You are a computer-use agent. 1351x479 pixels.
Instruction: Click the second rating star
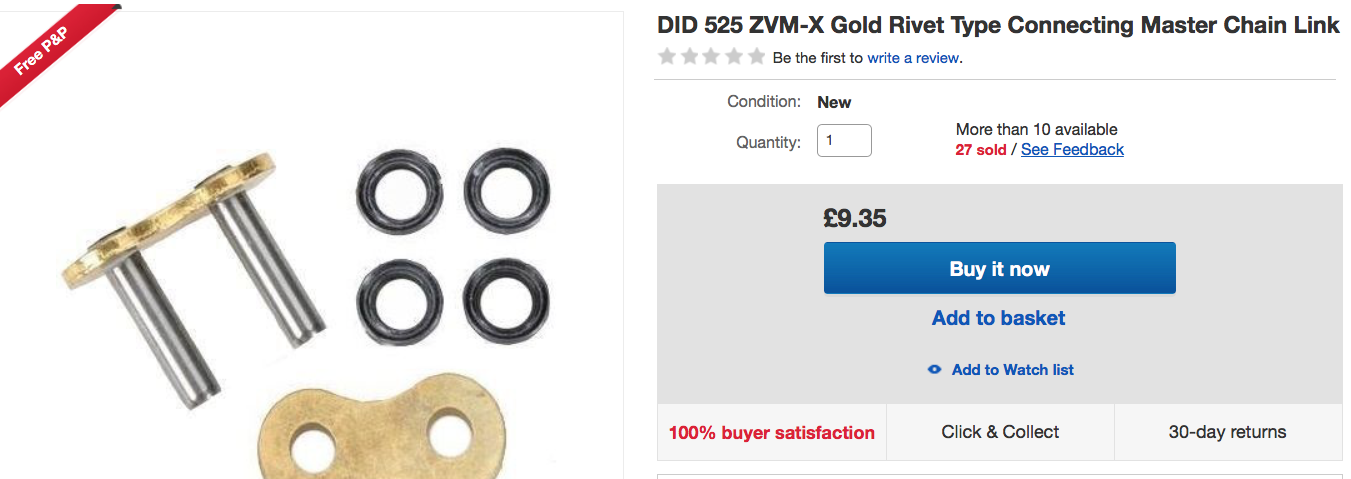point(689,57)
